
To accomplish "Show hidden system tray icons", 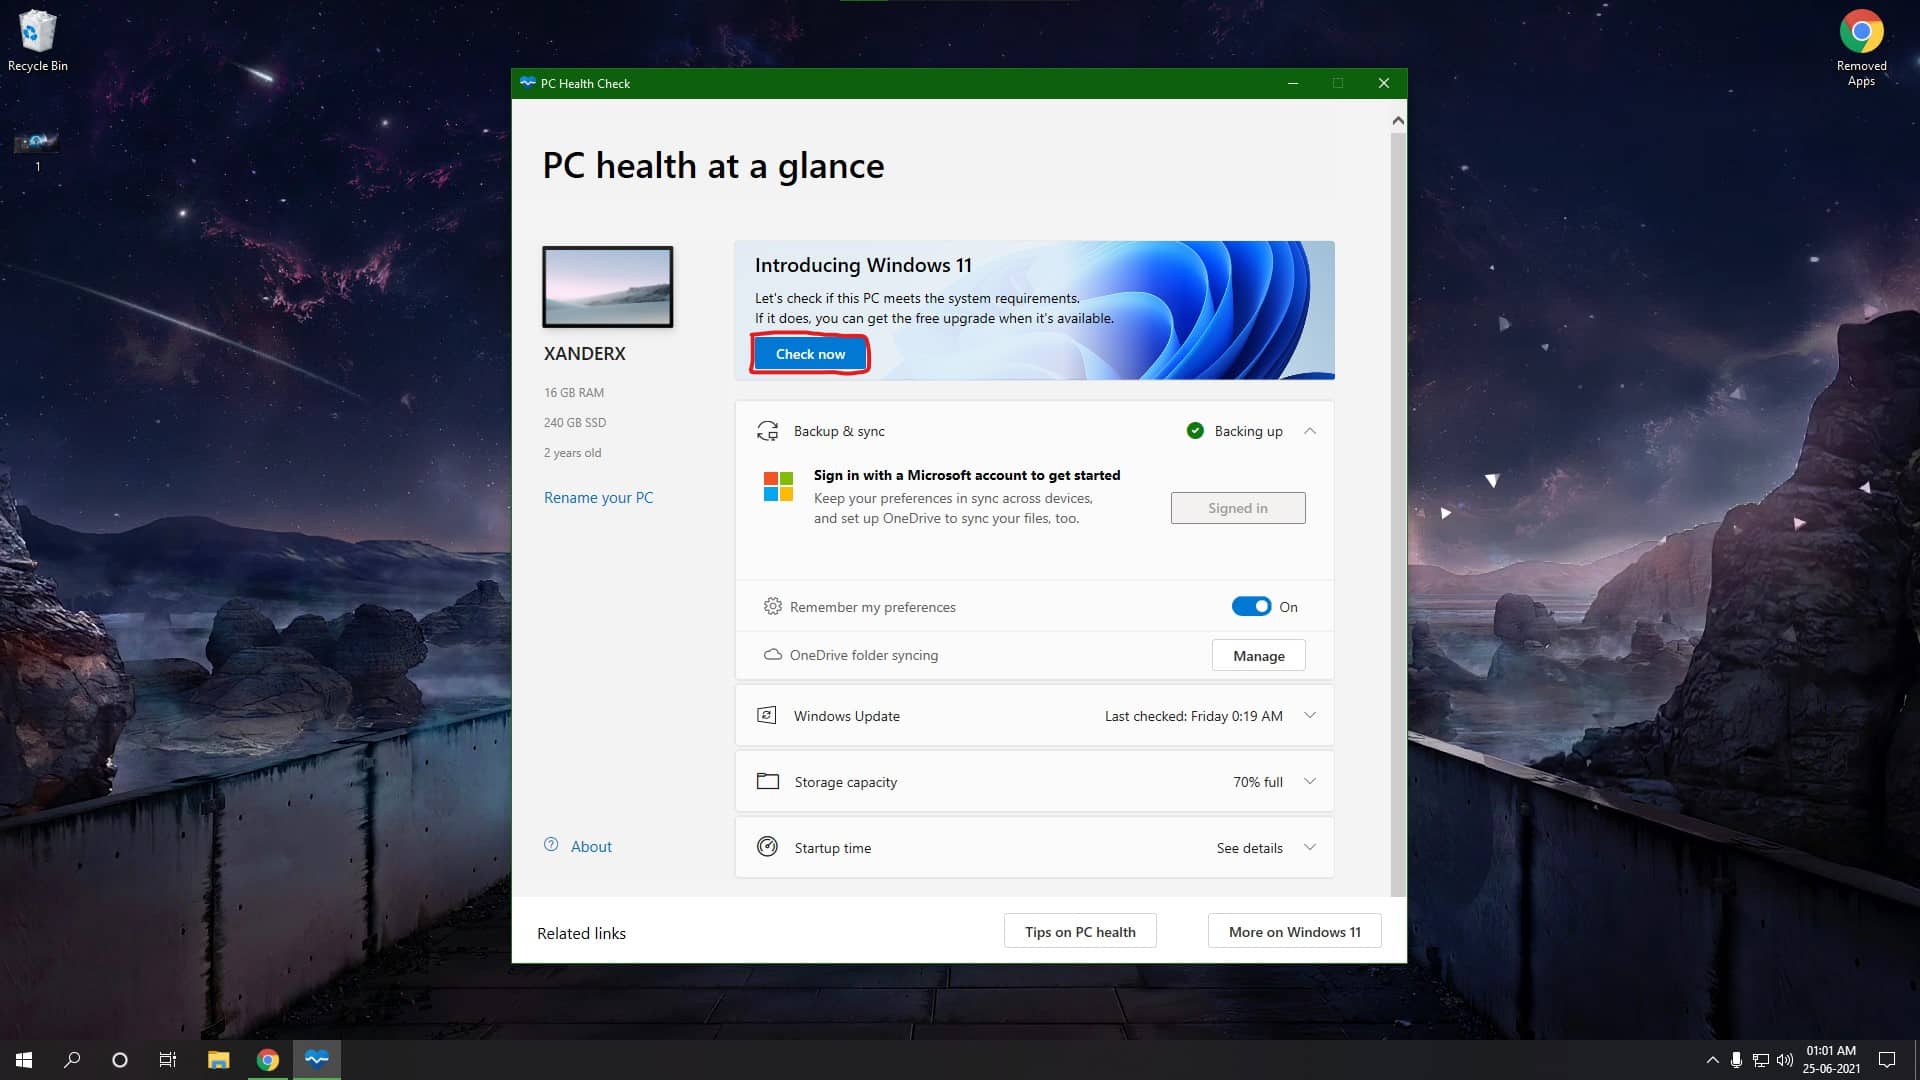I will point(1712,1060).
